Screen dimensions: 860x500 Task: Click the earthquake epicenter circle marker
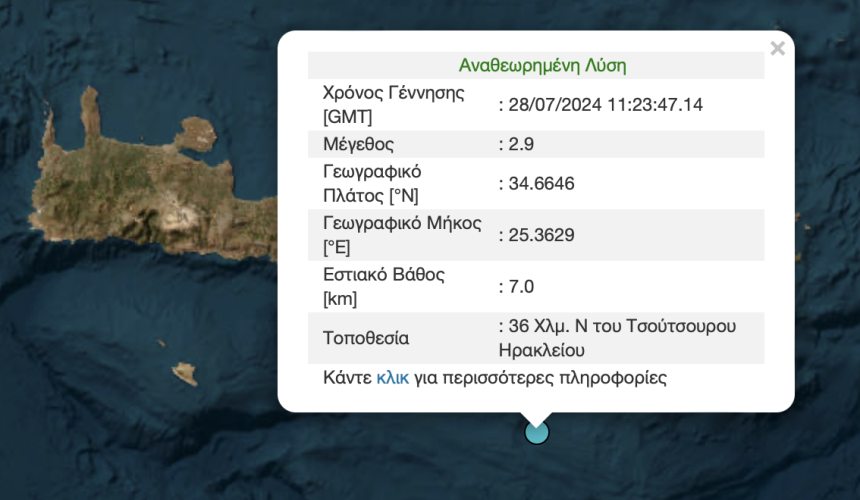coord(537,432)
